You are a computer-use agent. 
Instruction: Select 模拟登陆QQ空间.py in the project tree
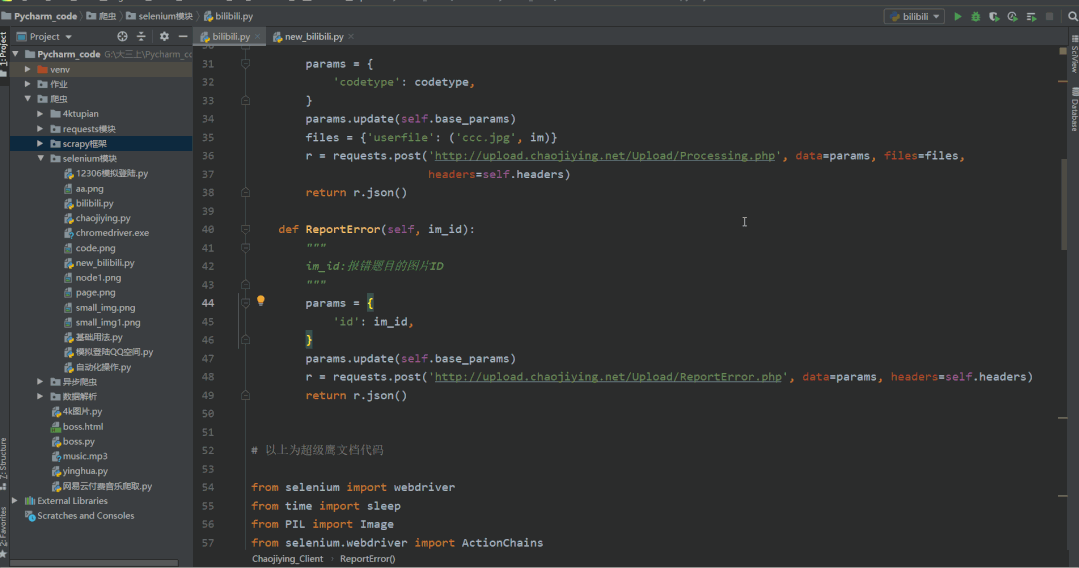114,352
